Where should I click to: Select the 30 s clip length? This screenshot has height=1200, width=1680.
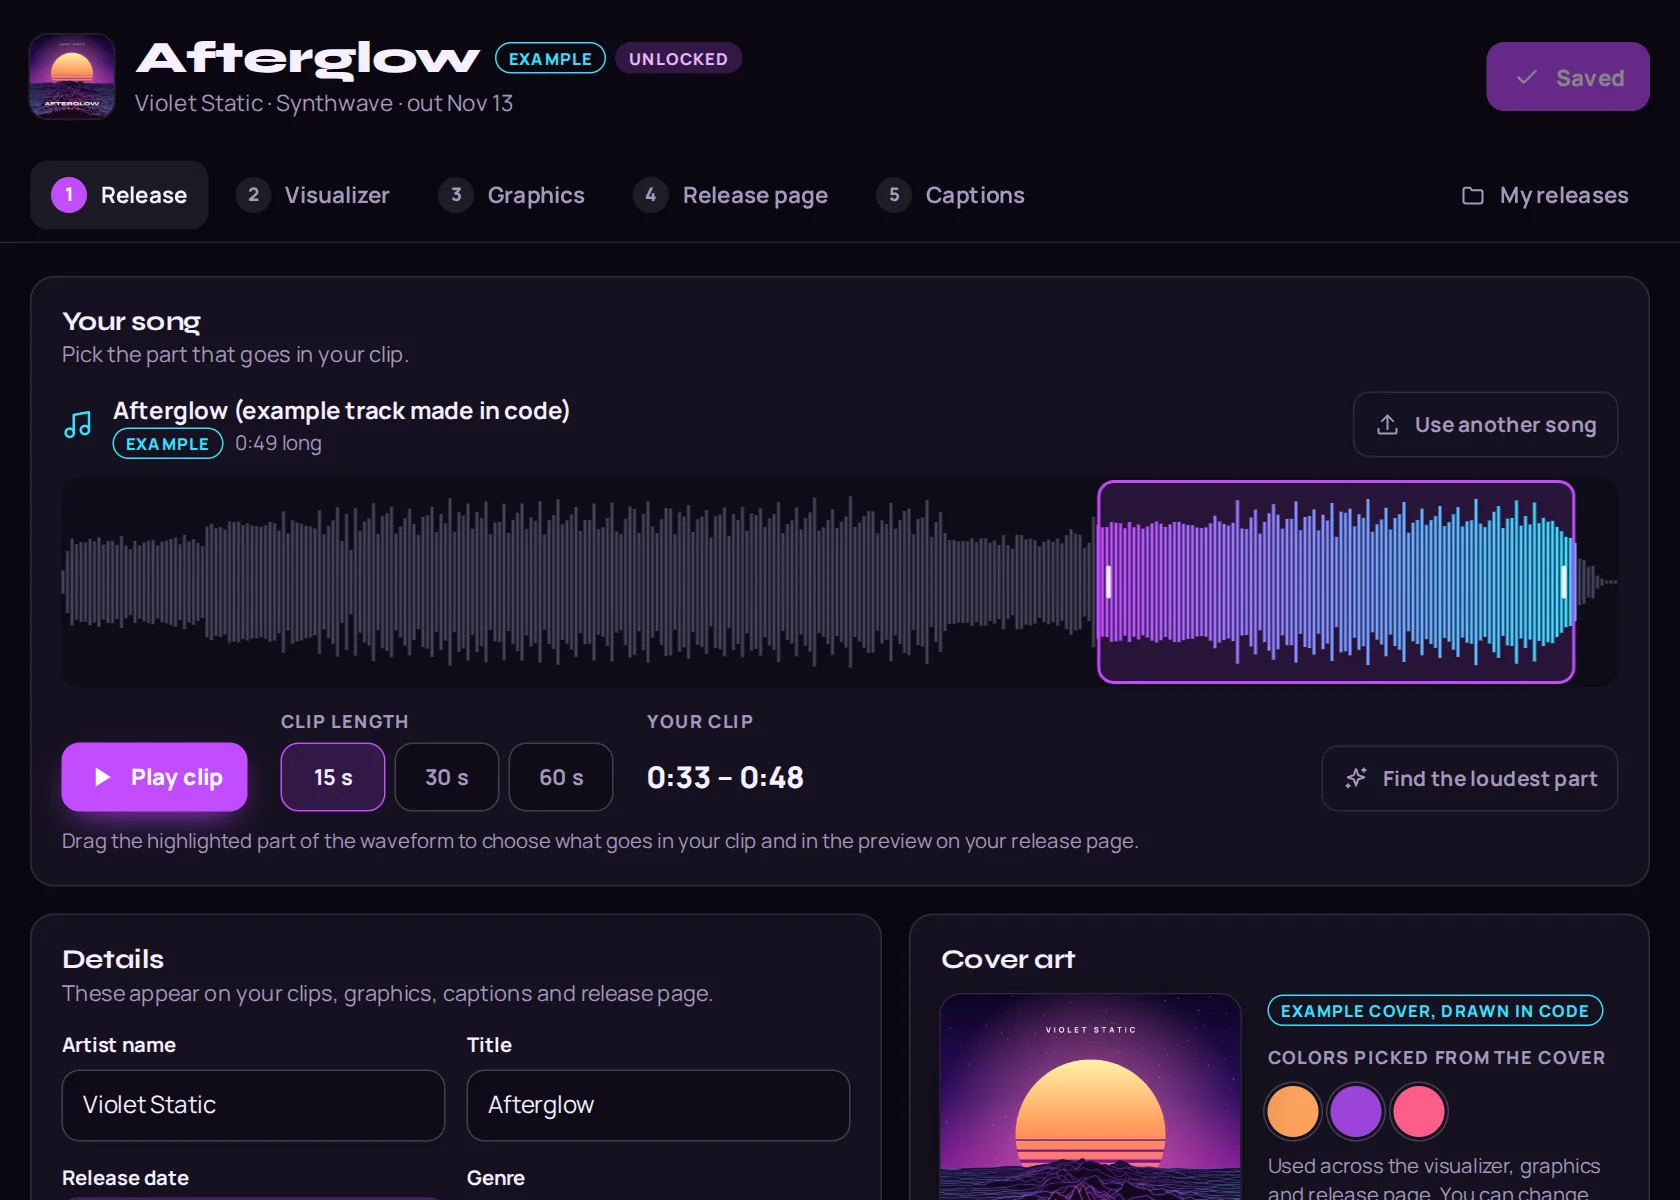point(447,777)
